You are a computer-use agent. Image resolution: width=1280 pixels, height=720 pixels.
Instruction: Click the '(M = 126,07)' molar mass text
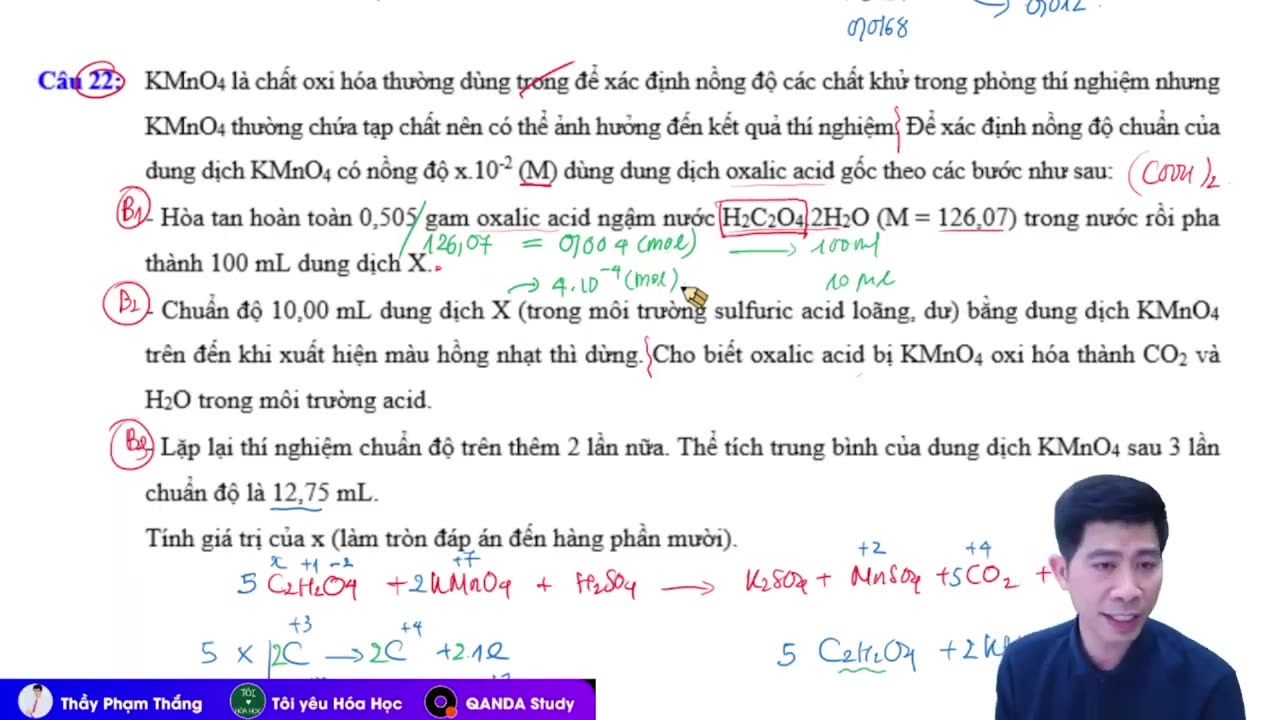(947, 217)
